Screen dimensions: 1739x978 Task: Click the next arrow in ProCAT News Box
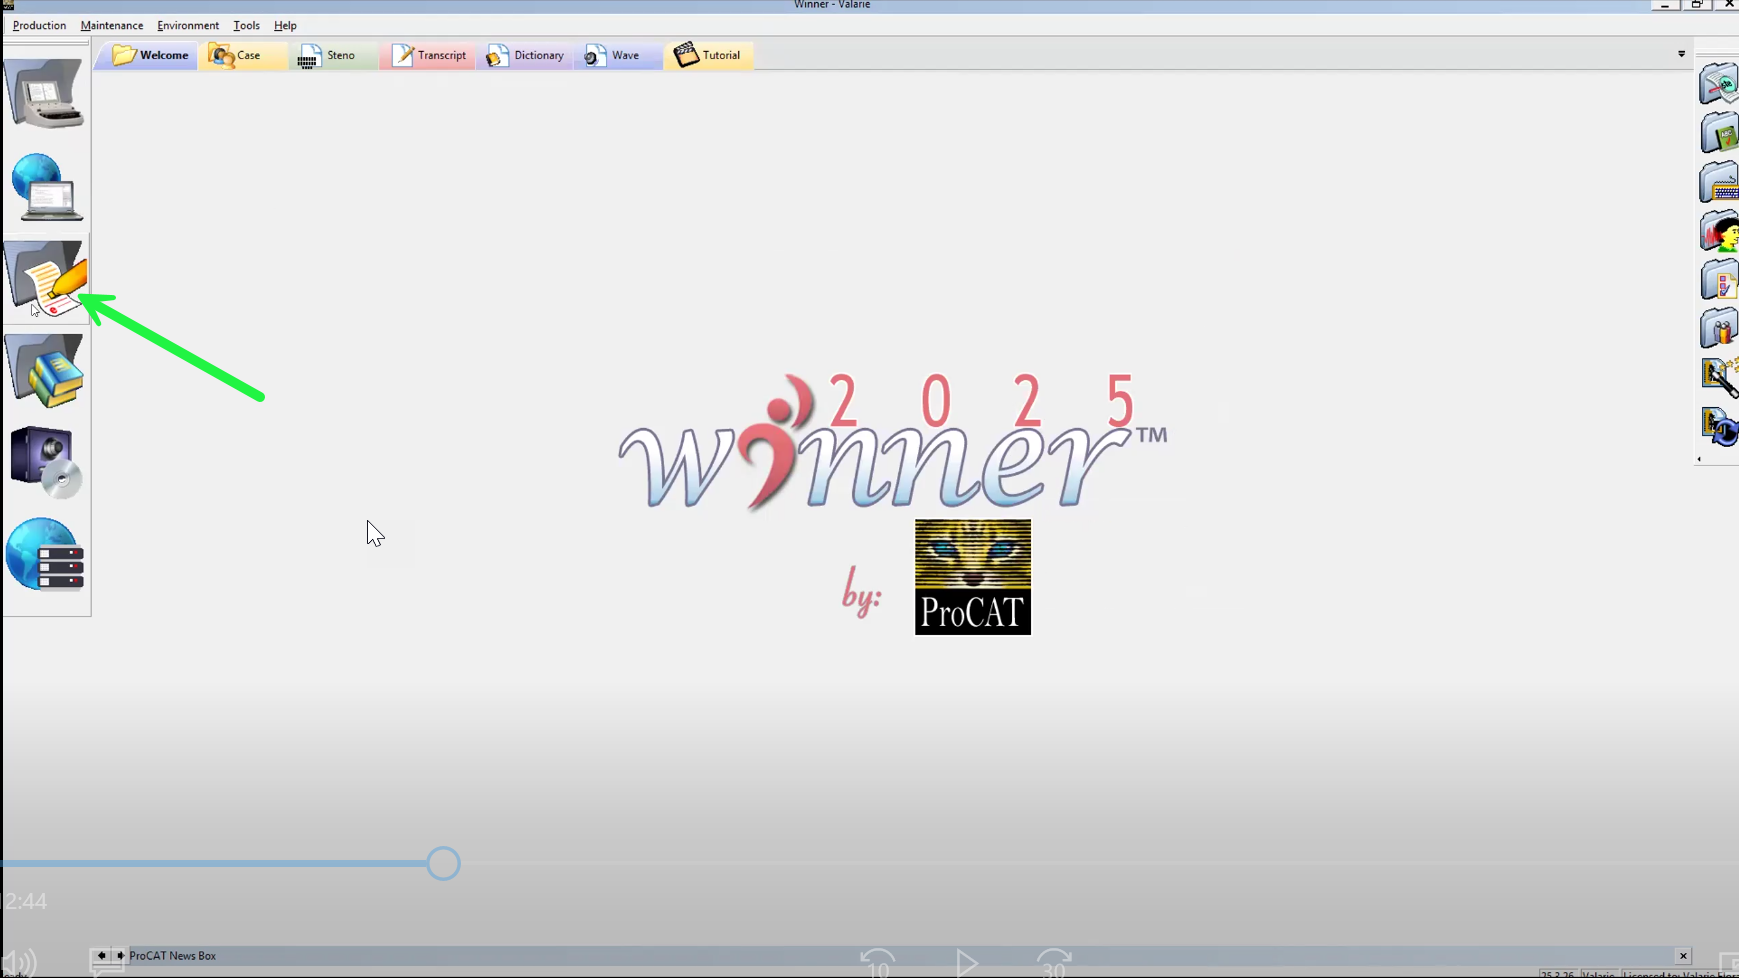pyautogui.click(x=120, y=956)
